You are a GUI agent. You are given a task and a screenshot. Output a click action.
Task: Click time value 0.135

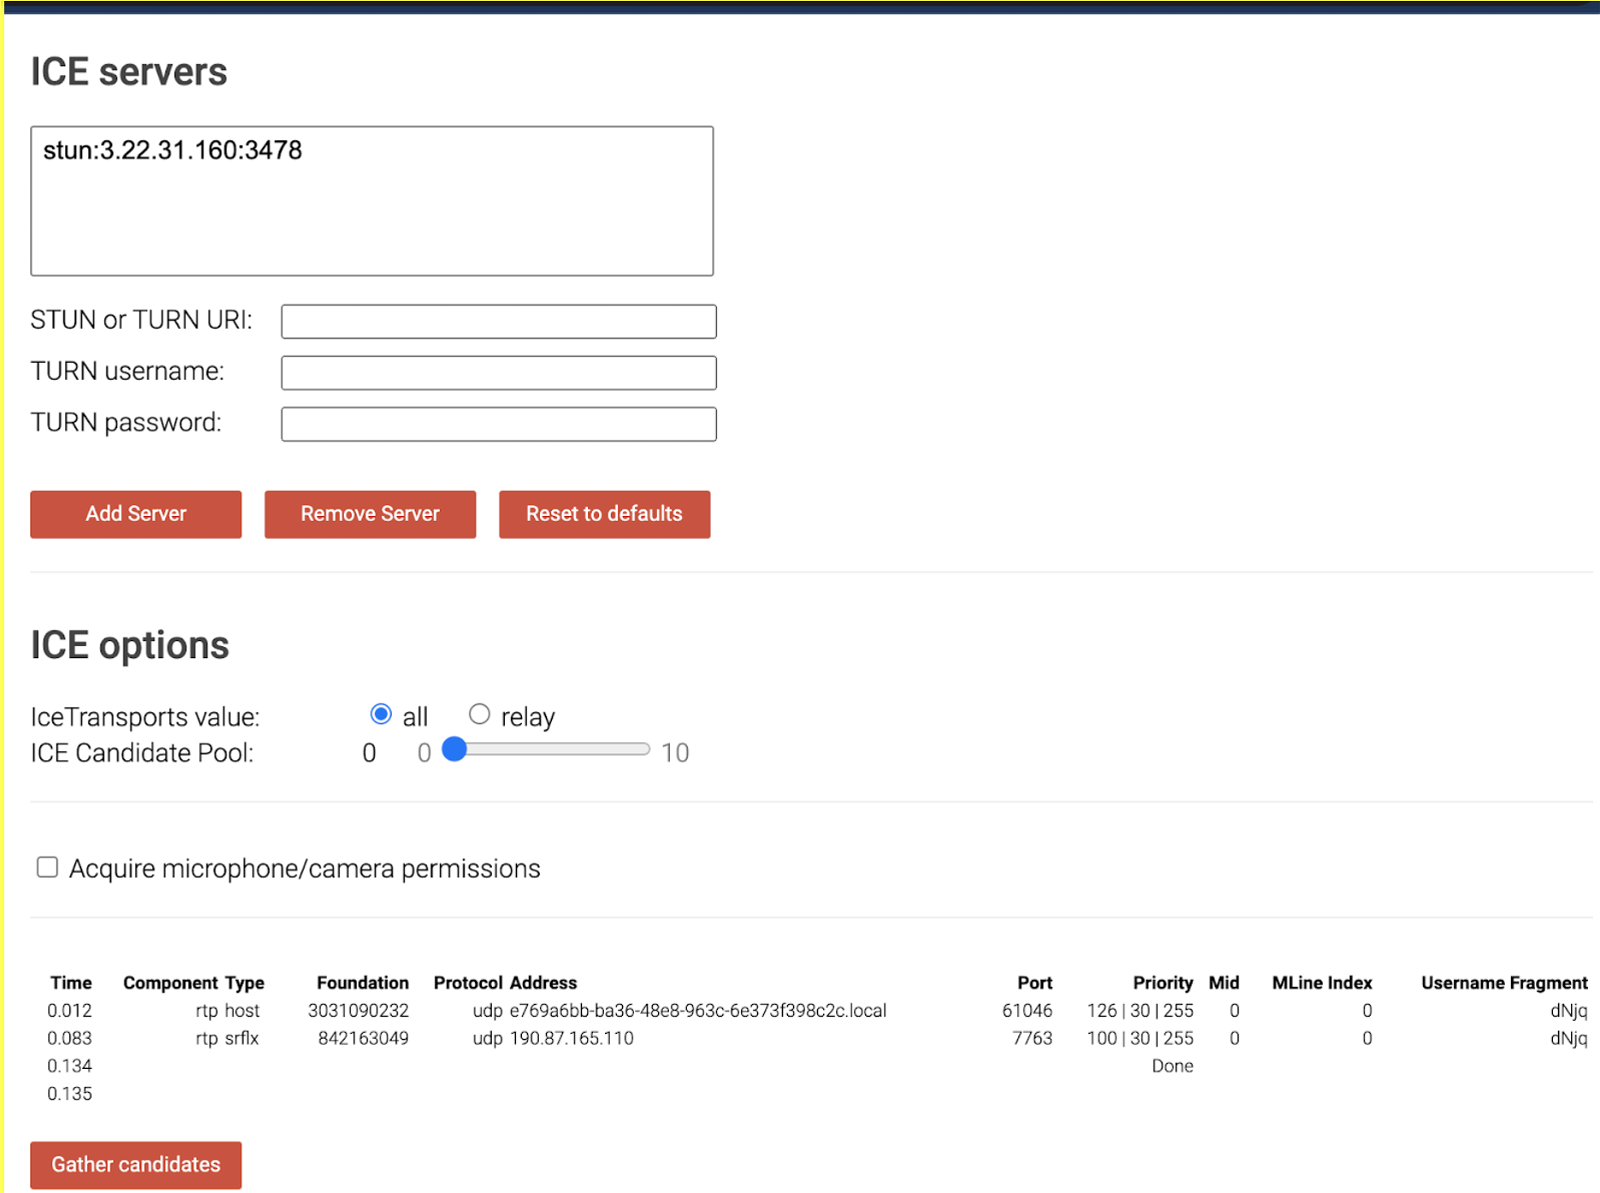[x=69, y=1095]
